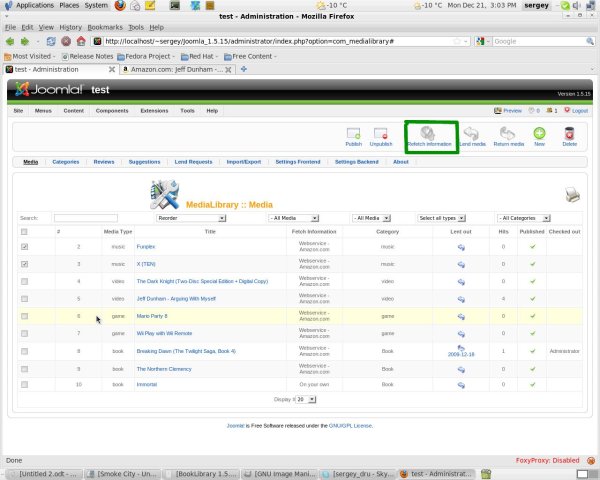Switch to the Lend Requests submenu tab
The width and height of the screenshot is (600, 480).
[193, 162]
